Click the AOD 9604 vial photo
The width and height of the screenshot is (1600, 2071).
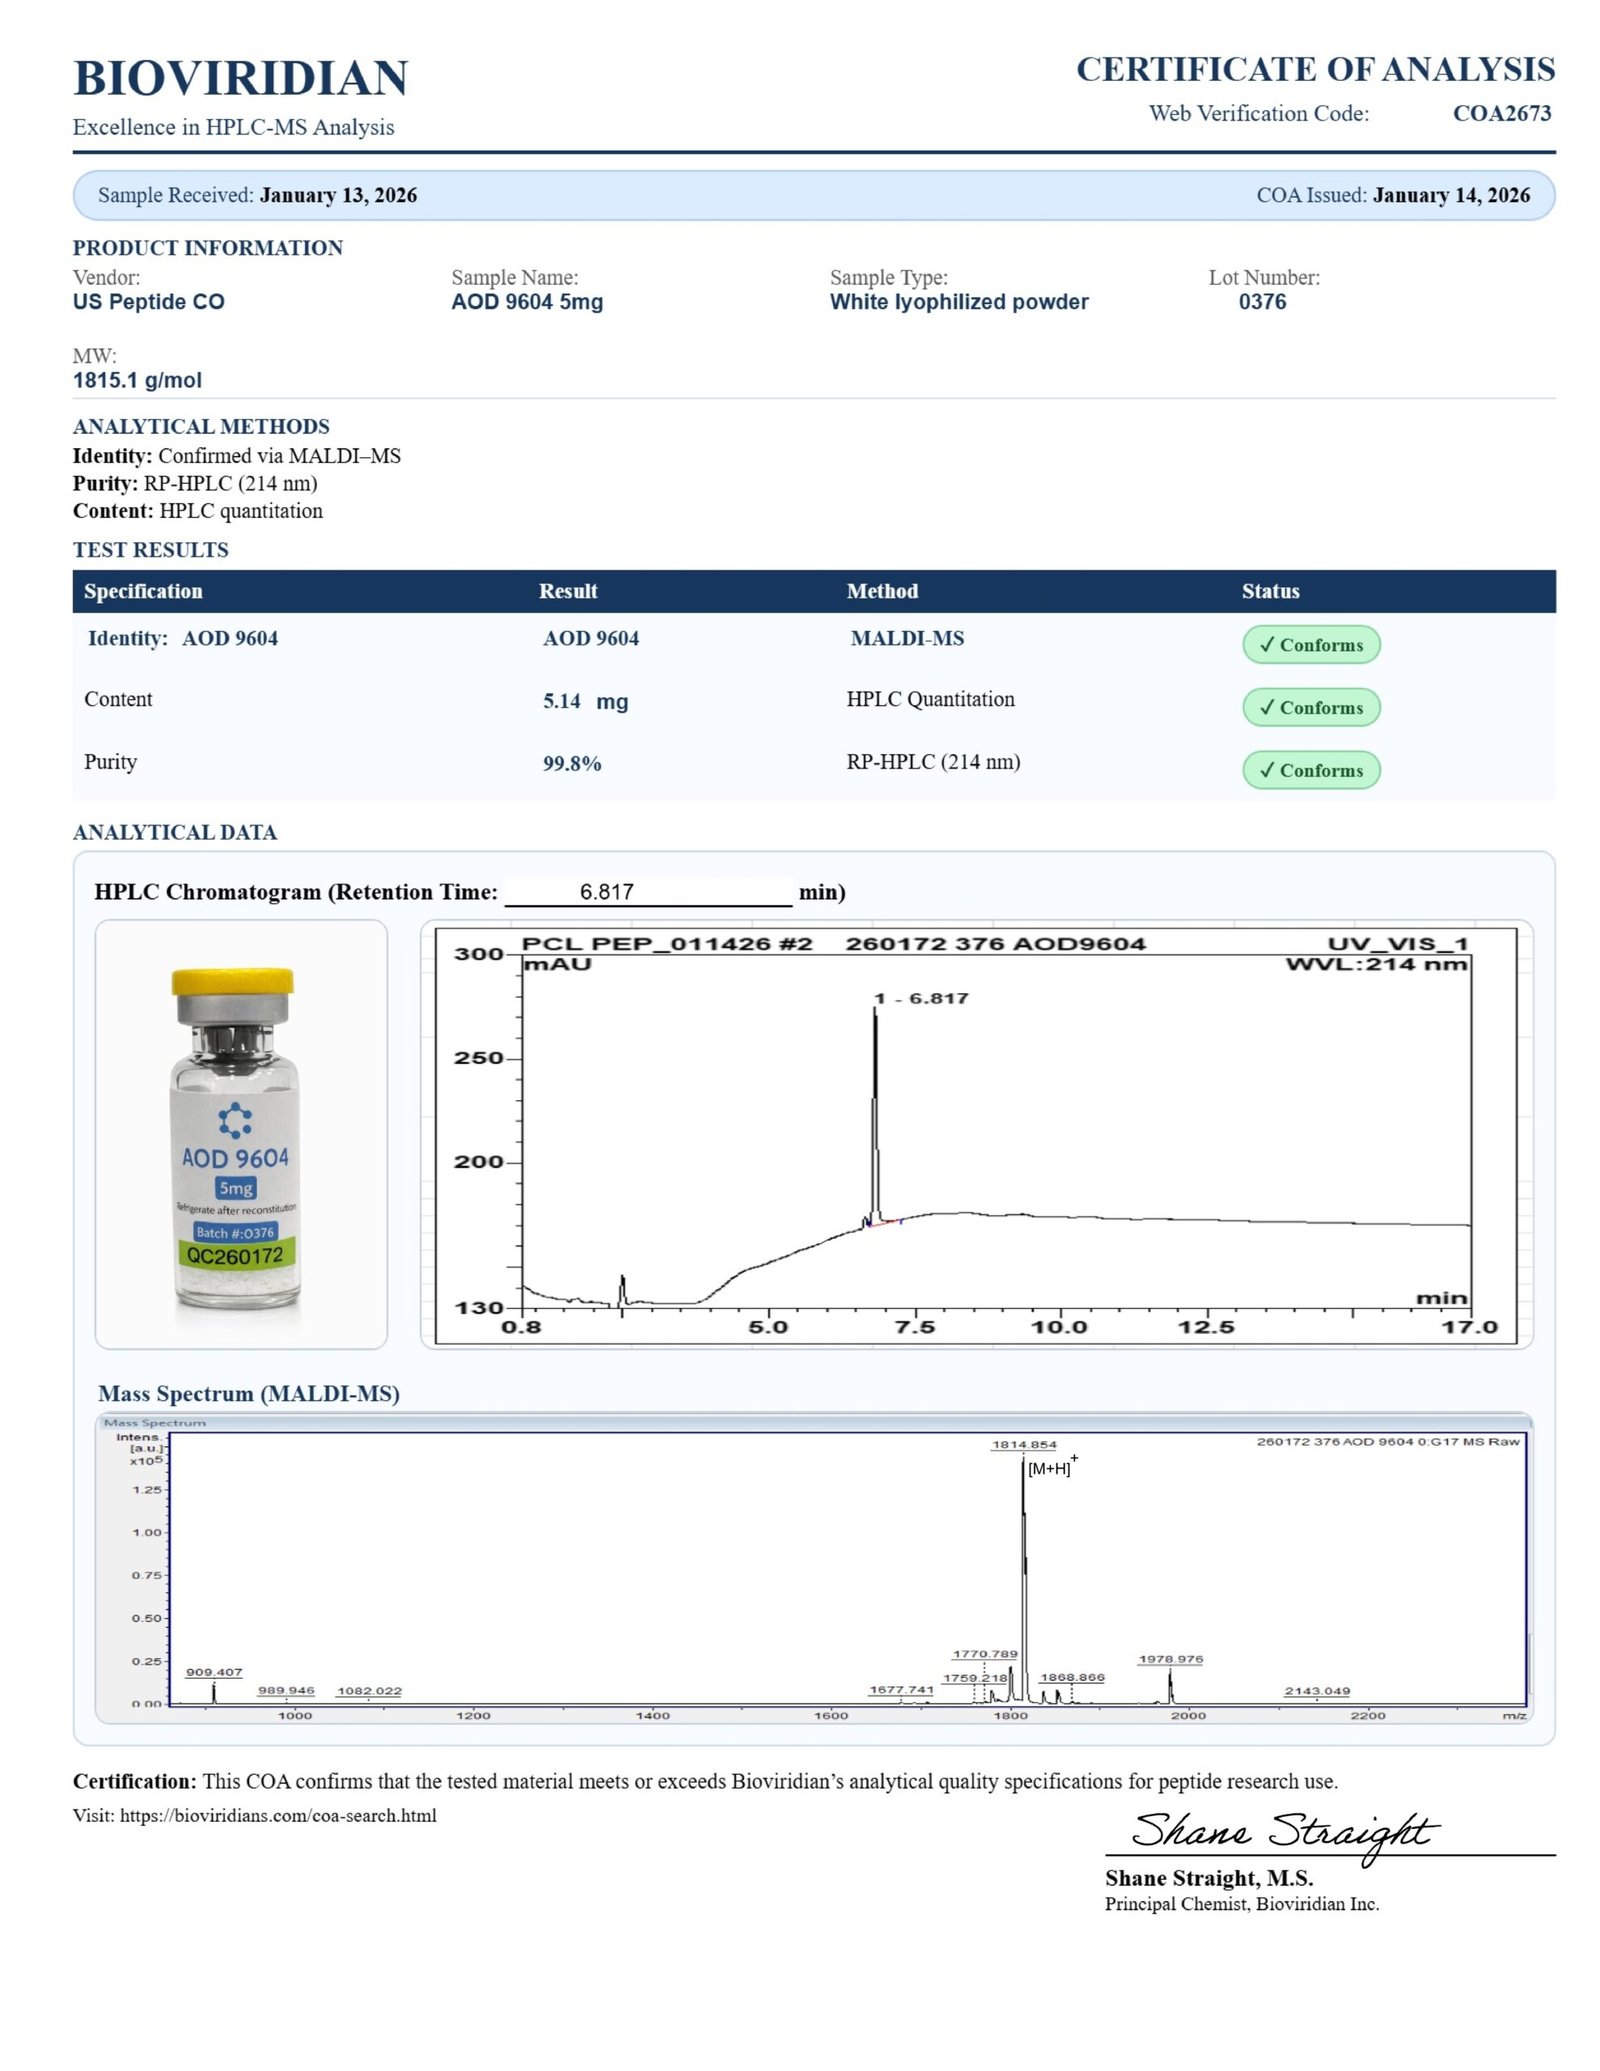point(240,1134)
